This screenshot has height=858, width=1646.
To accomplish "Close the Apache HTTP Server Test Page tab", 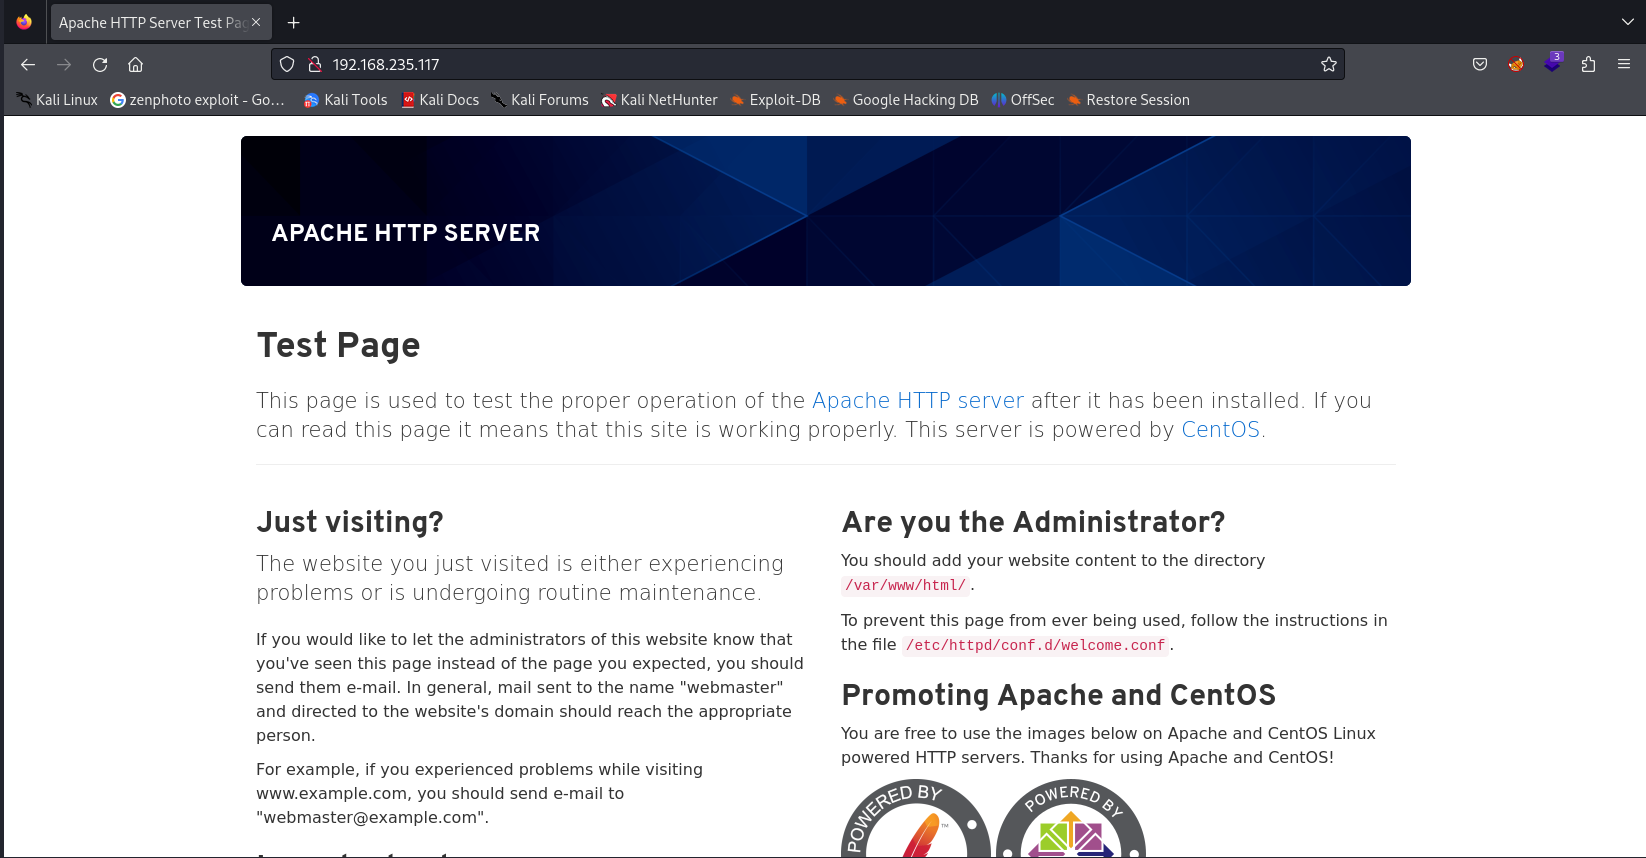I will click(x=256, y=22).
